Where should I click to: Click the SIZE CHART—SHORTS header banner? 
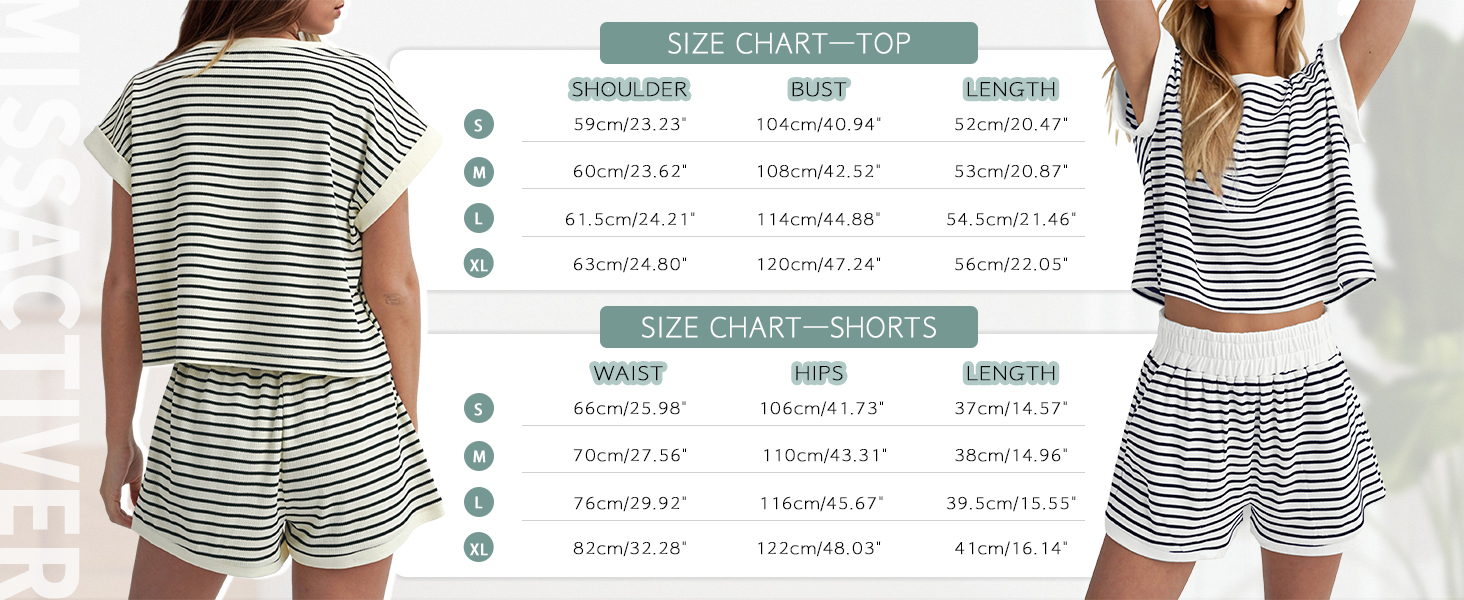[x=788, y=327]
